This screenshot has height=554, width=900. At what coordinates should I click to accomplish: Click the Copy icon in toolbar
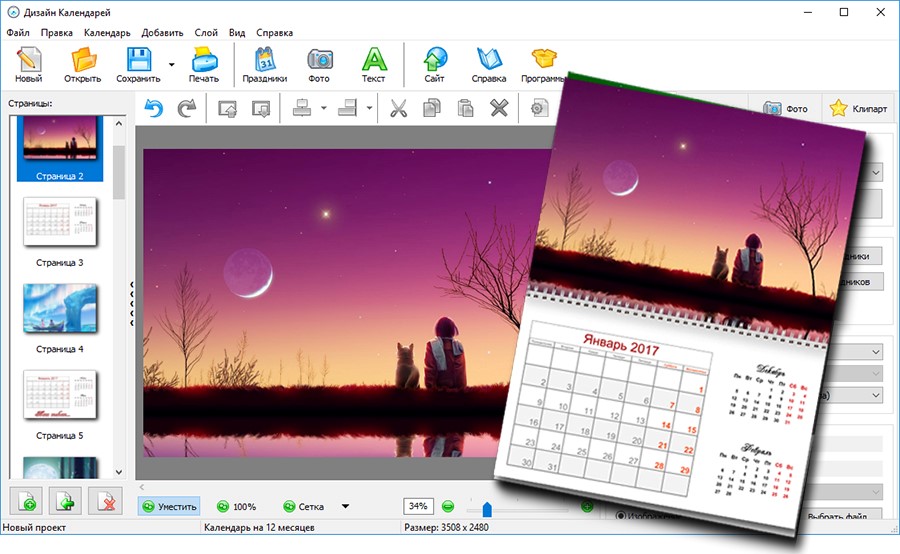[x=432, y=108]
